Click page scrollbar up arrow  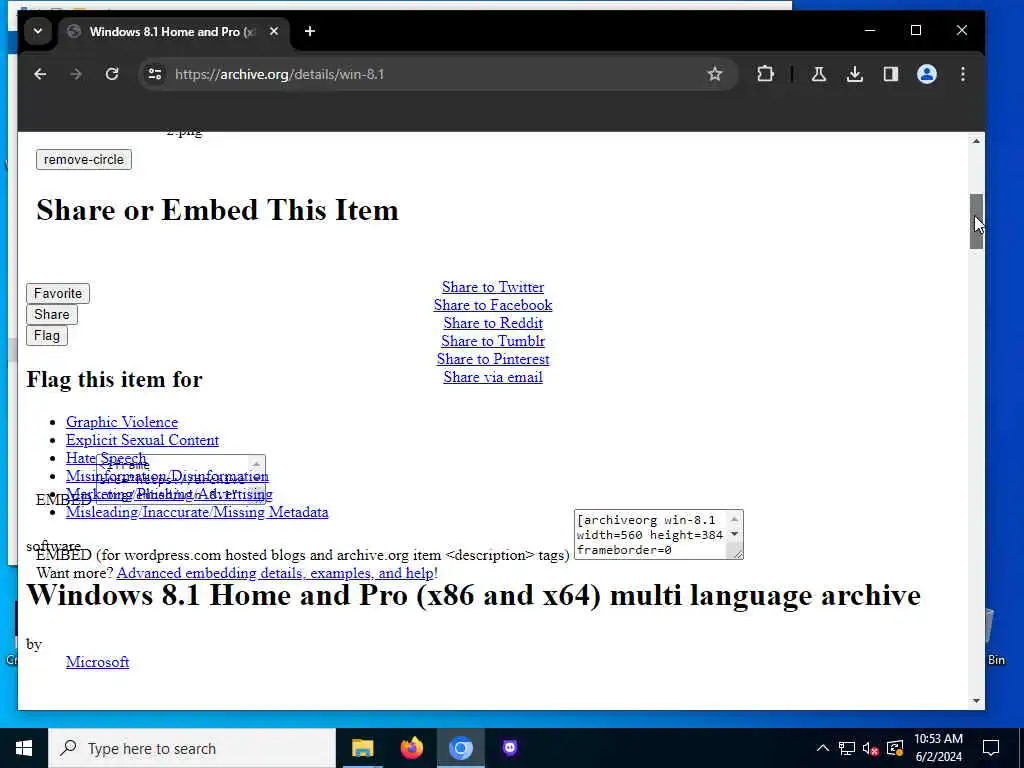pyautogui.click(x=976, y=141)
